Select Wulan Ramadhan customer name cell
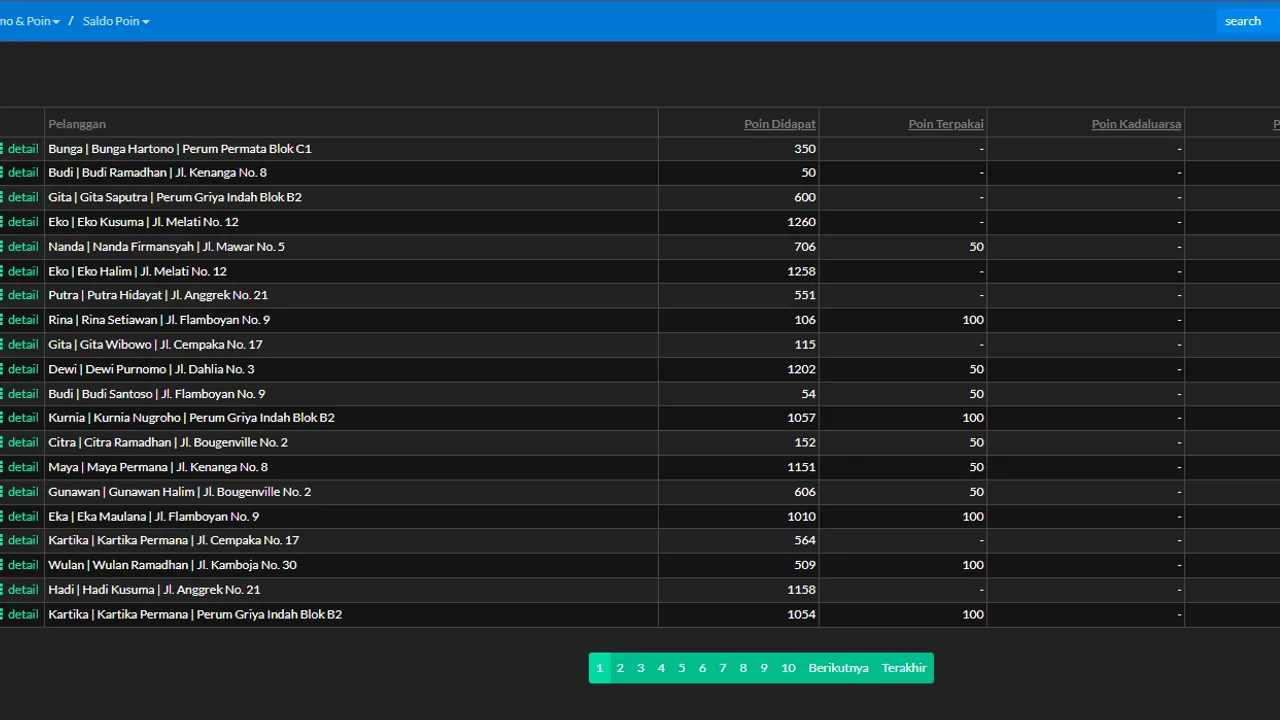 351,565
